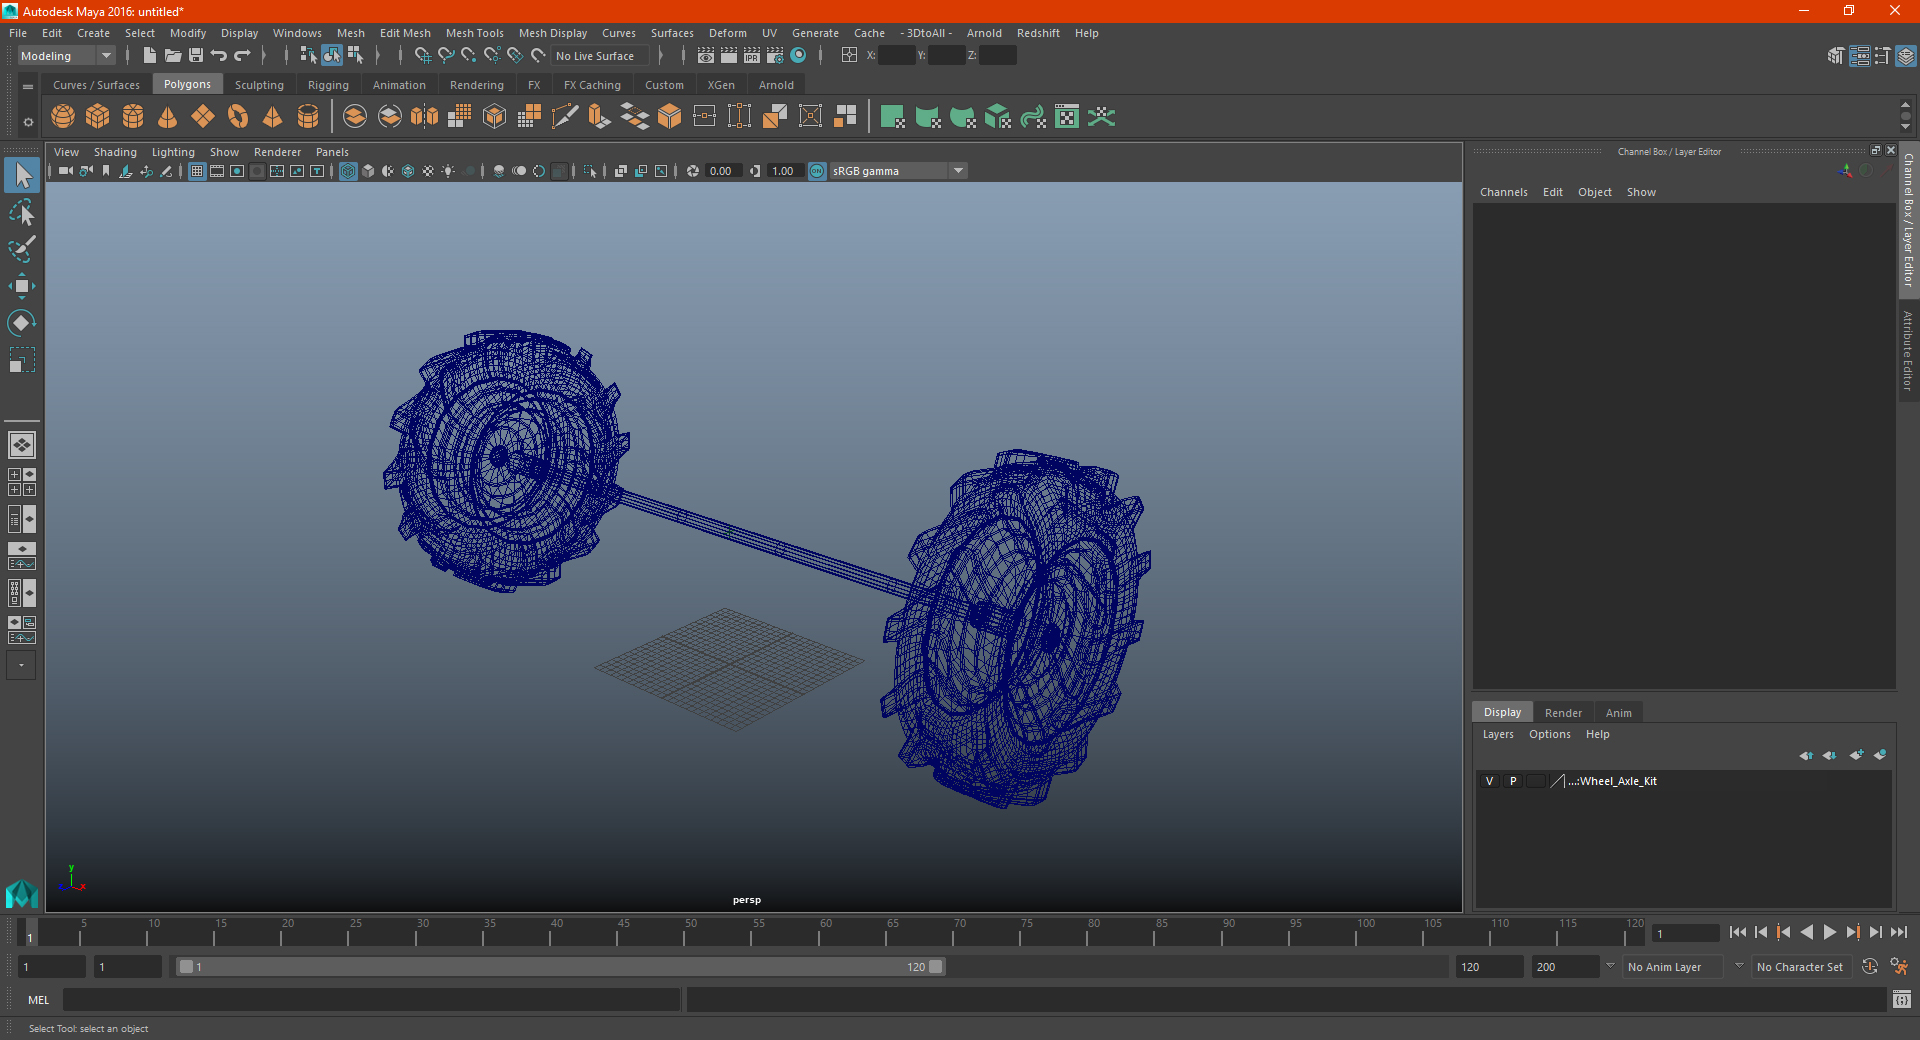Switch to the Rigging shelf tab
1920x1040 pixels.
point(328,85)
